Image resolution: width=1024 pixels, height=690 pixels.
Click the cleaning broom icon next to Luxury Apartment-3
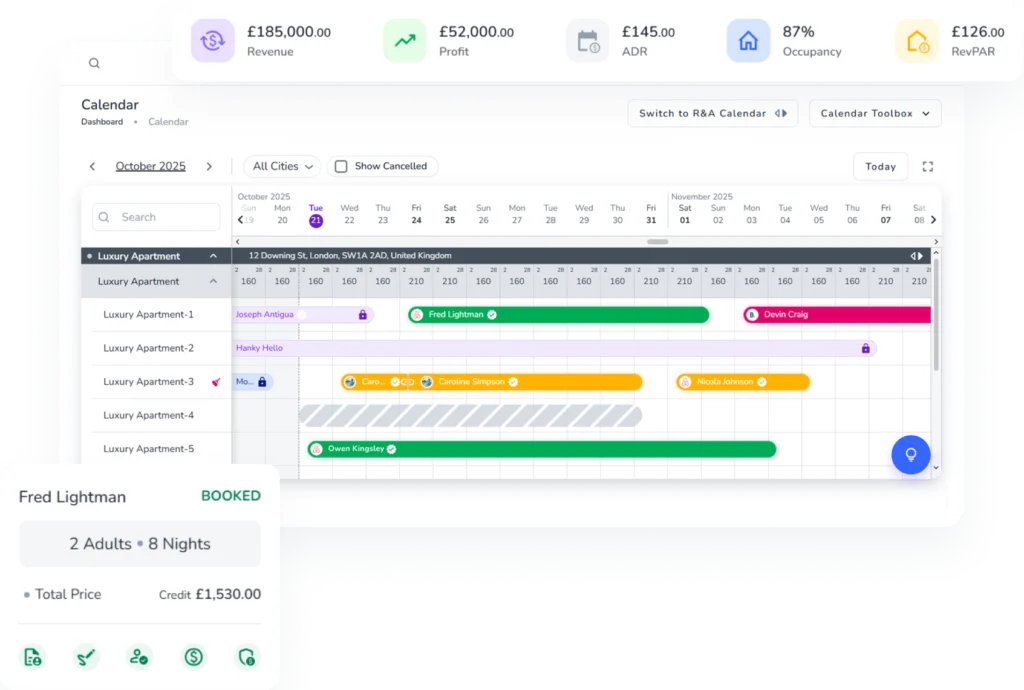pos(216,382)
